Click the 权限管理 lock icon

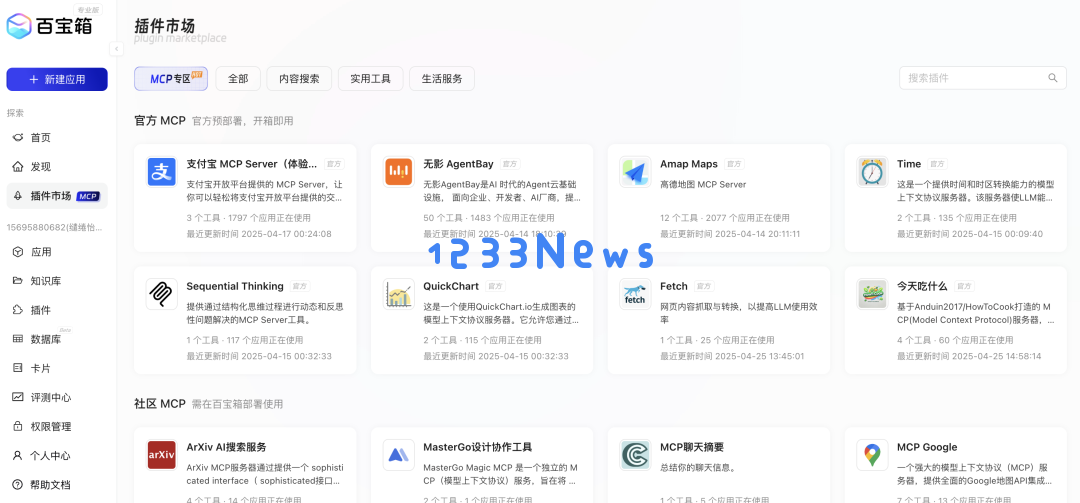(18, 427)
